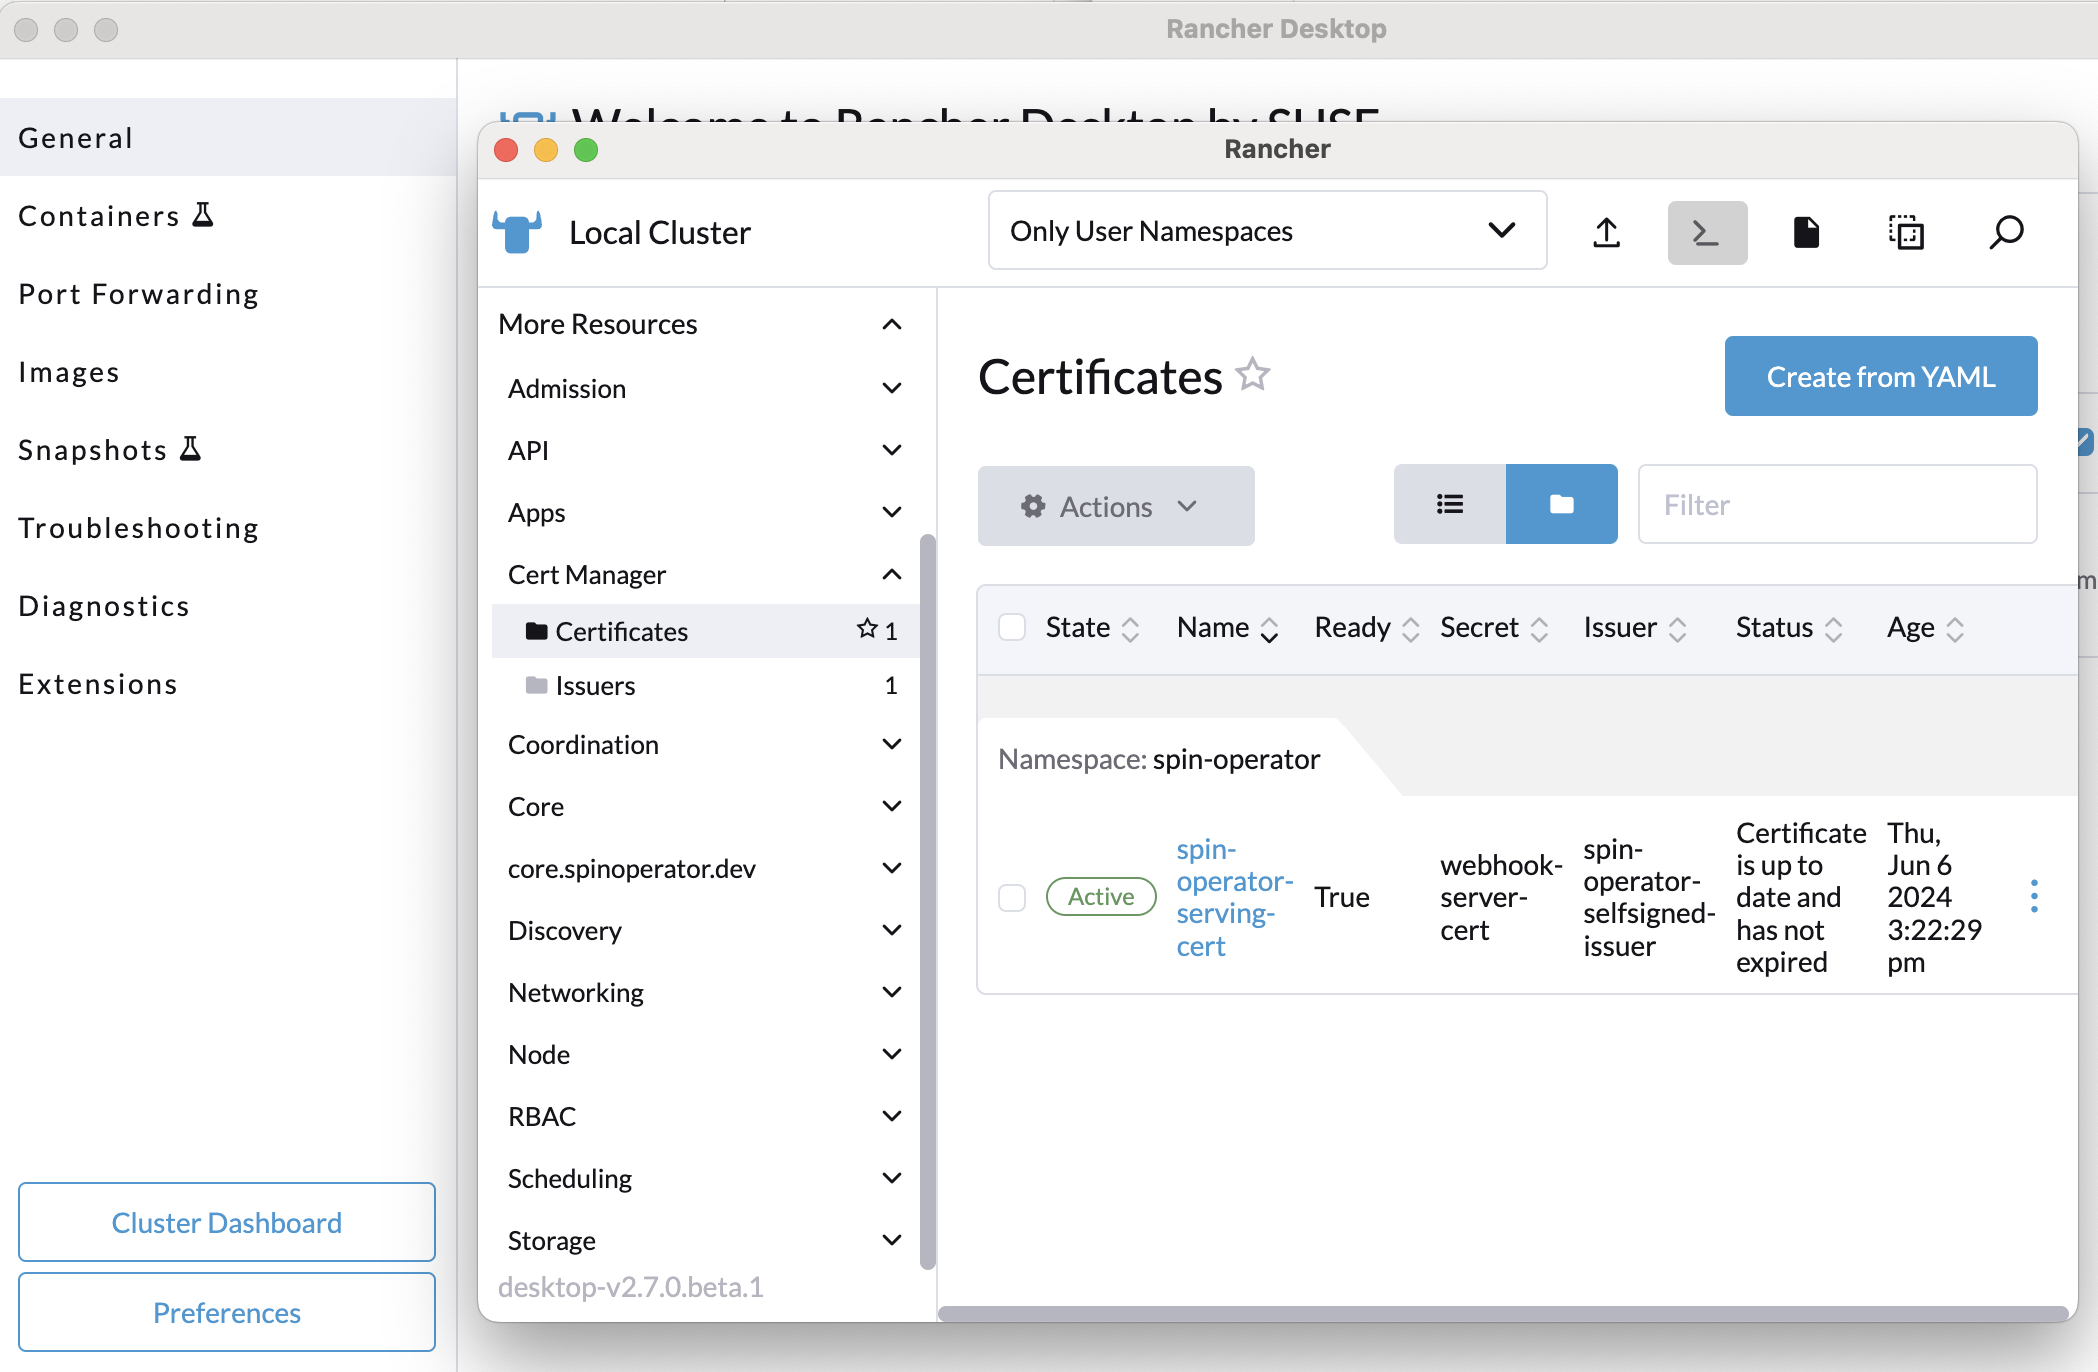Expand the Discovery group
2098x1372 pixels.
pyautogui.click(x=892, y=930)
